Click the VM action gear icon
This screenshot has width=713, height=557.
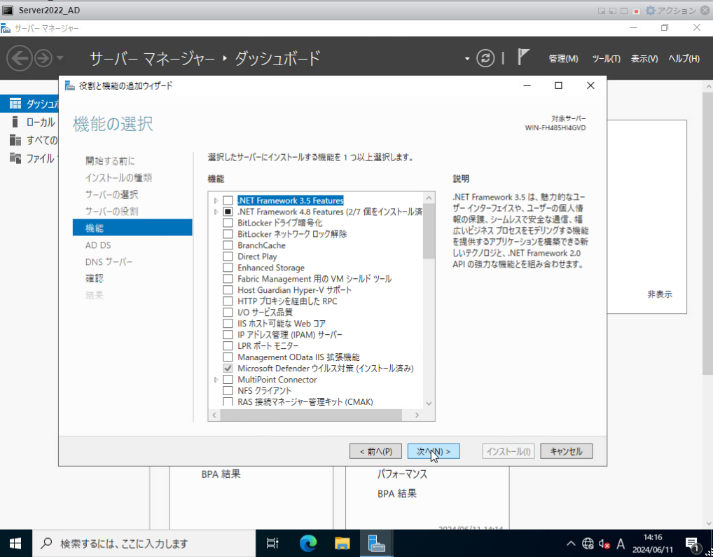(x=651, y=10)
